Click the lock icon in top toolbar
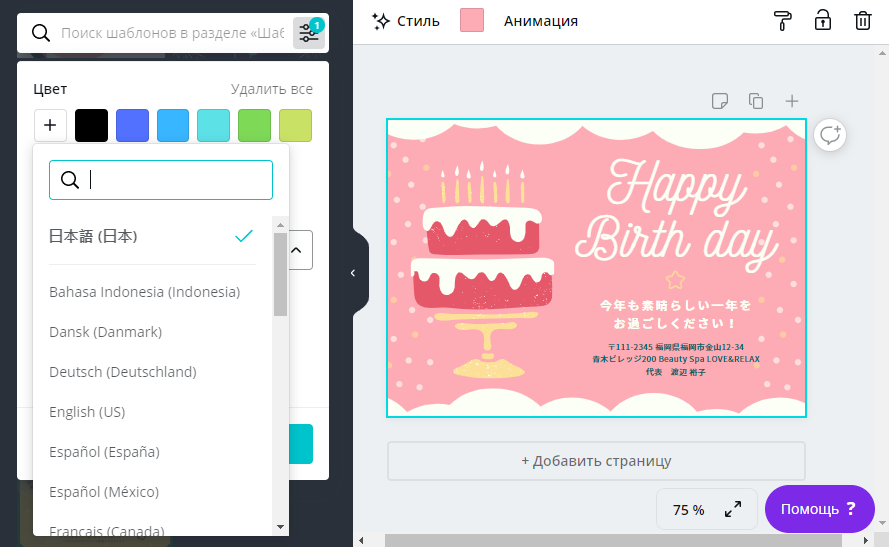889x547 pixels. [x=822, y=21]
